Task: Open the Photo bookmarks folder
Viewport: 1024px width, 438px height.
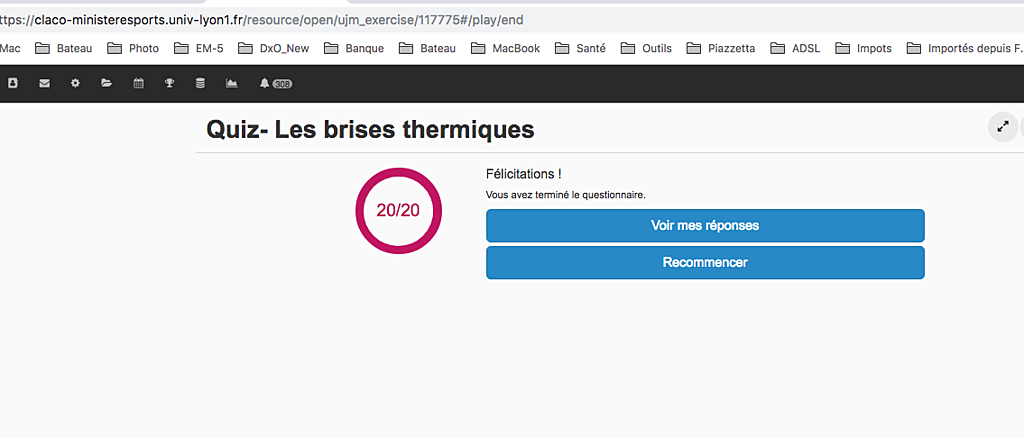Action: 133,48
